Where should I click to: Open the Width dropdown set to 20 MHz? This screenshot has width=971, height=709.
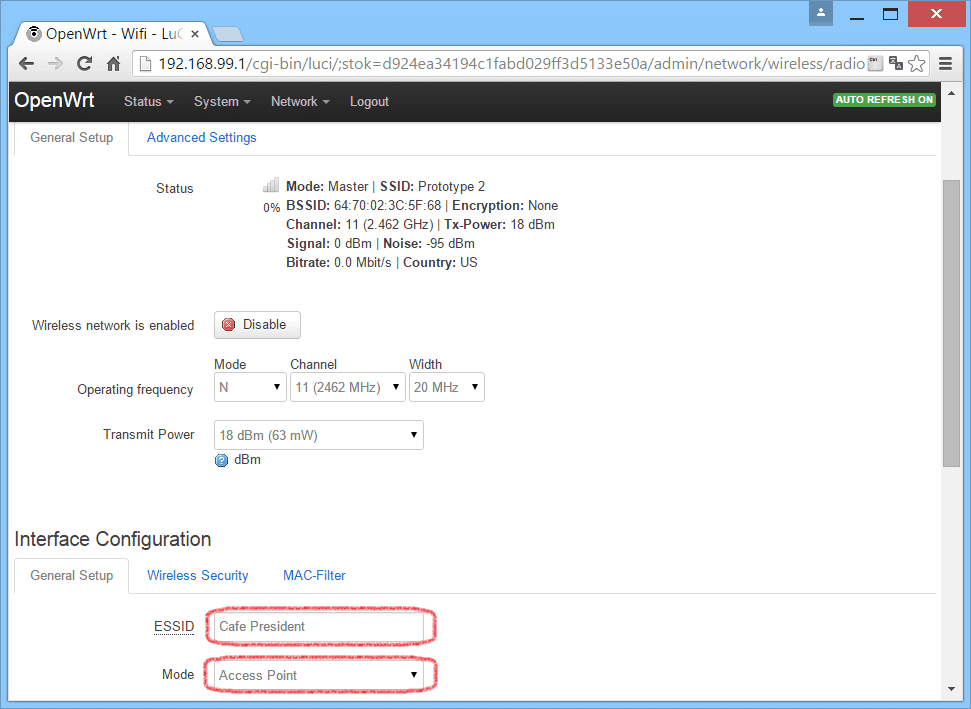tap(446, 387)
